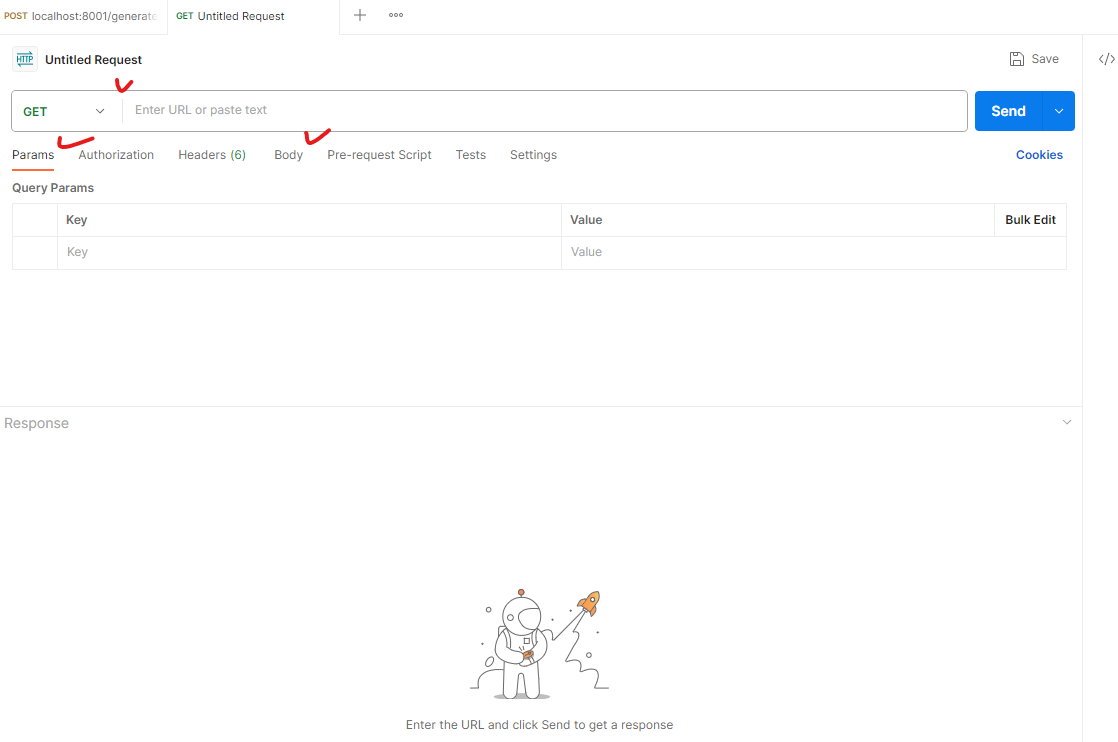Image resolution: width=1118 pixels, height=742 pixels.
Task: Click the query param Value input cell
Action: [814, 252]
